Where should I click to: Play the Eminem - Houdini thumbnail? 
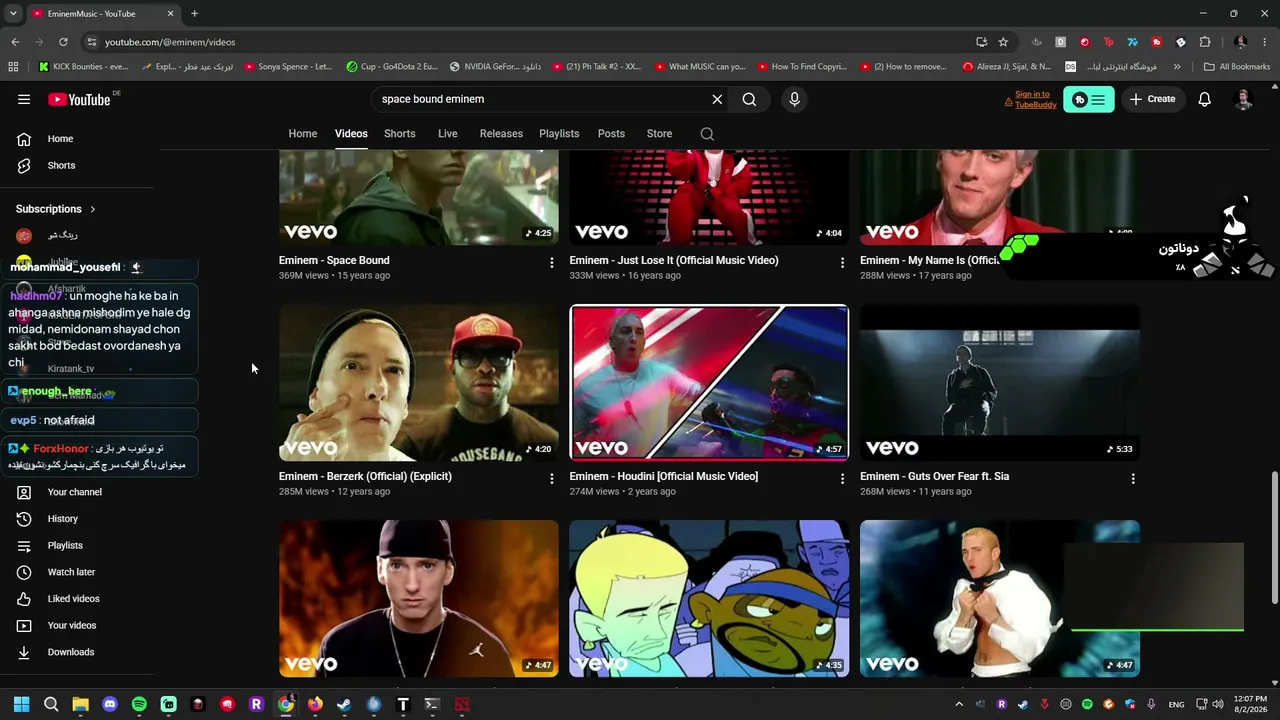tap(709, 383)
